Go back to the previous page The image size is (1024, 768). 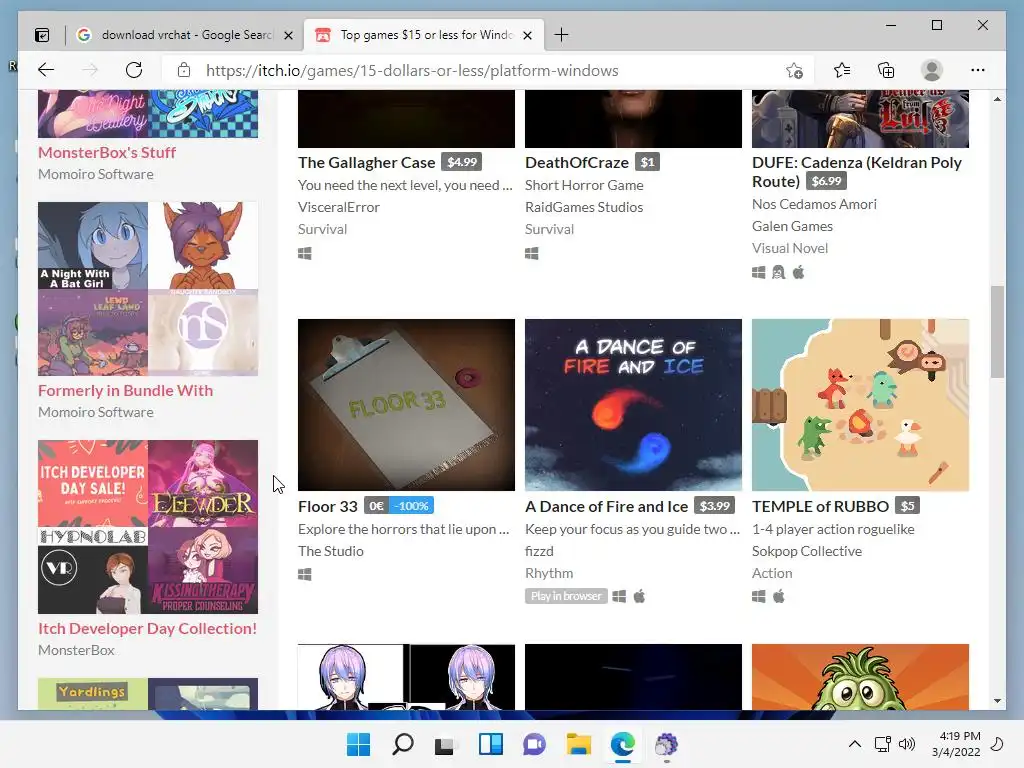pyautogui.click(x=46, y=70)
